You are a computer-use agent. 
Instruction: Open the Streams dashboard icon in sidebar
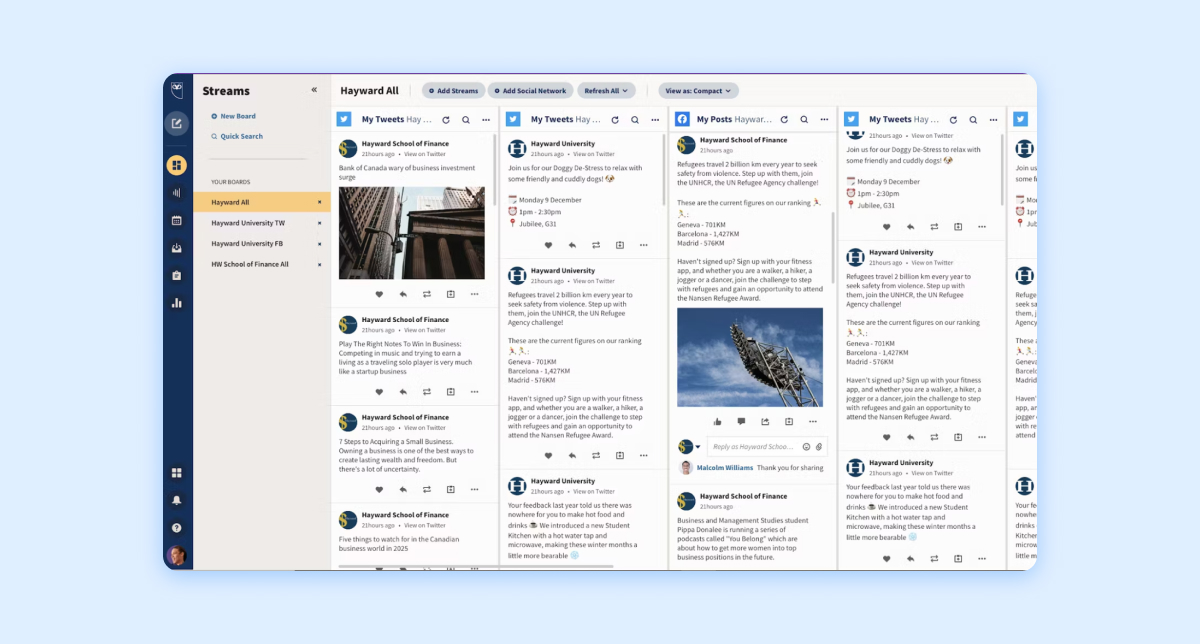click(x=176, y=165)
